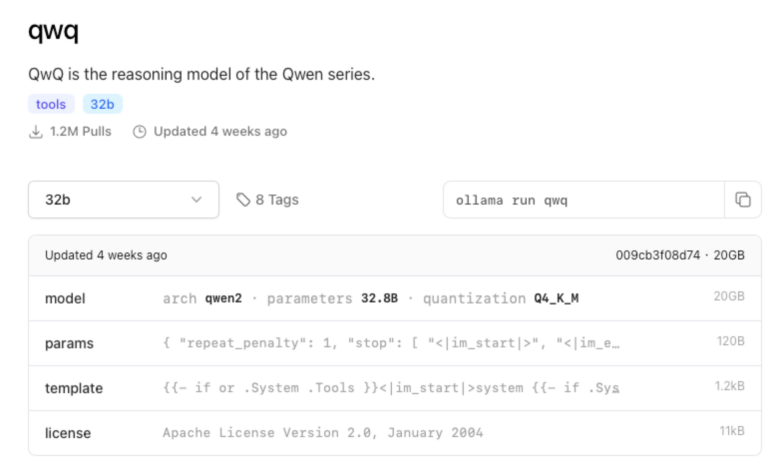Viewport: 780px width, 476px height.
Task: Click the tag icon next to 8 Tags
Action: pyautogui.click(x=243, y=200)
